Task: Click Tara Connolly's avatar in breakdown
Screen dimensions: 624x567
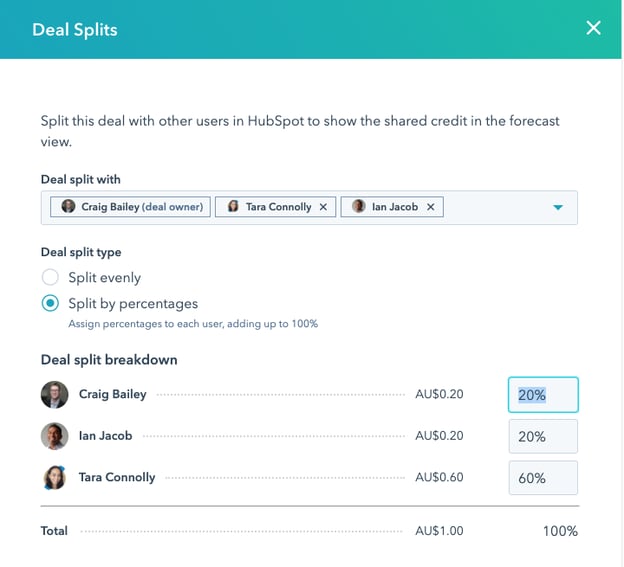Action: tap(55, 478)
